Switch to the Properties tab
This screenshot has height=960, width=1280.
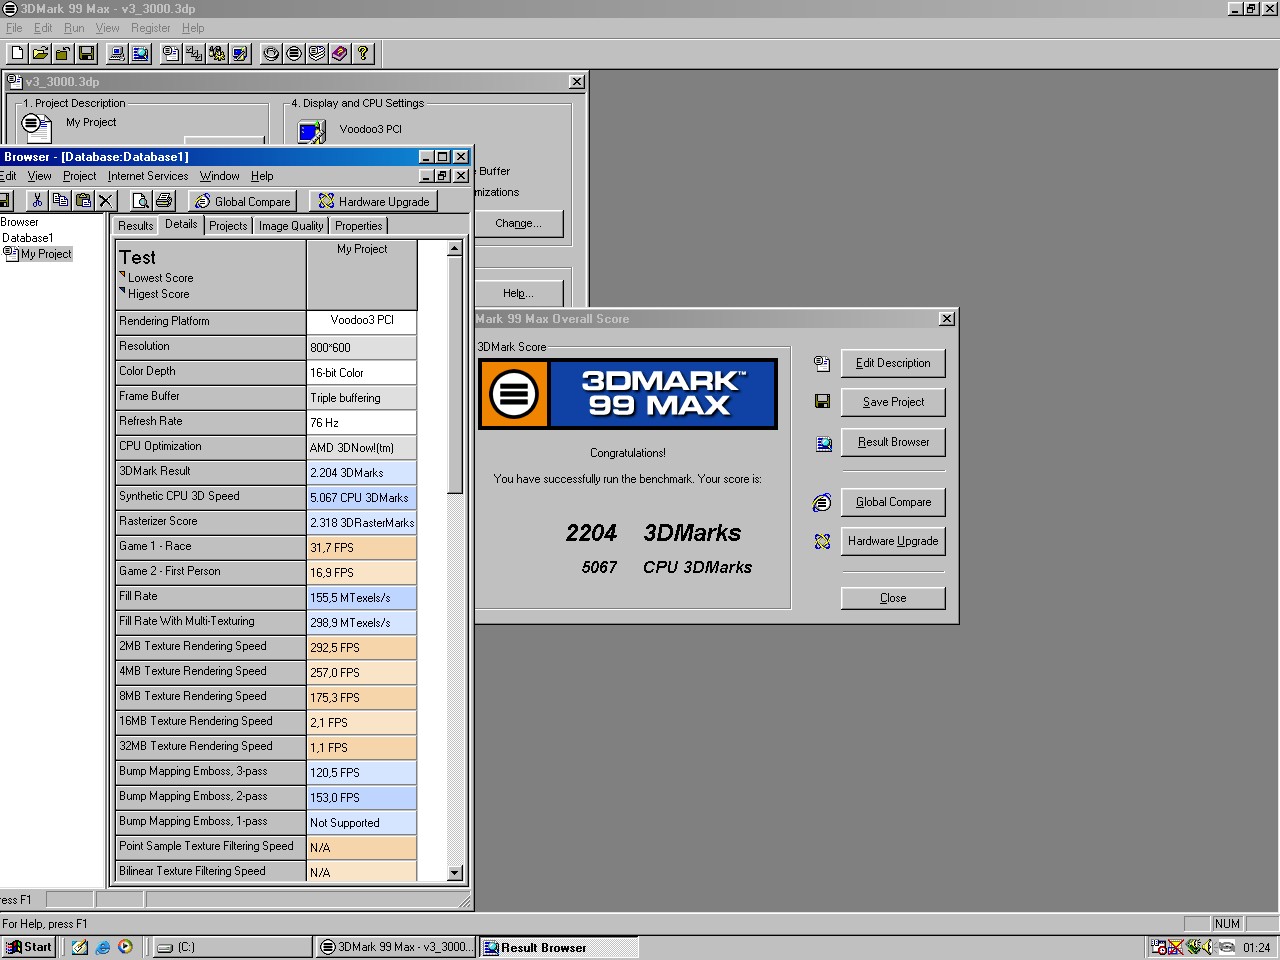[x=358, y=226]
